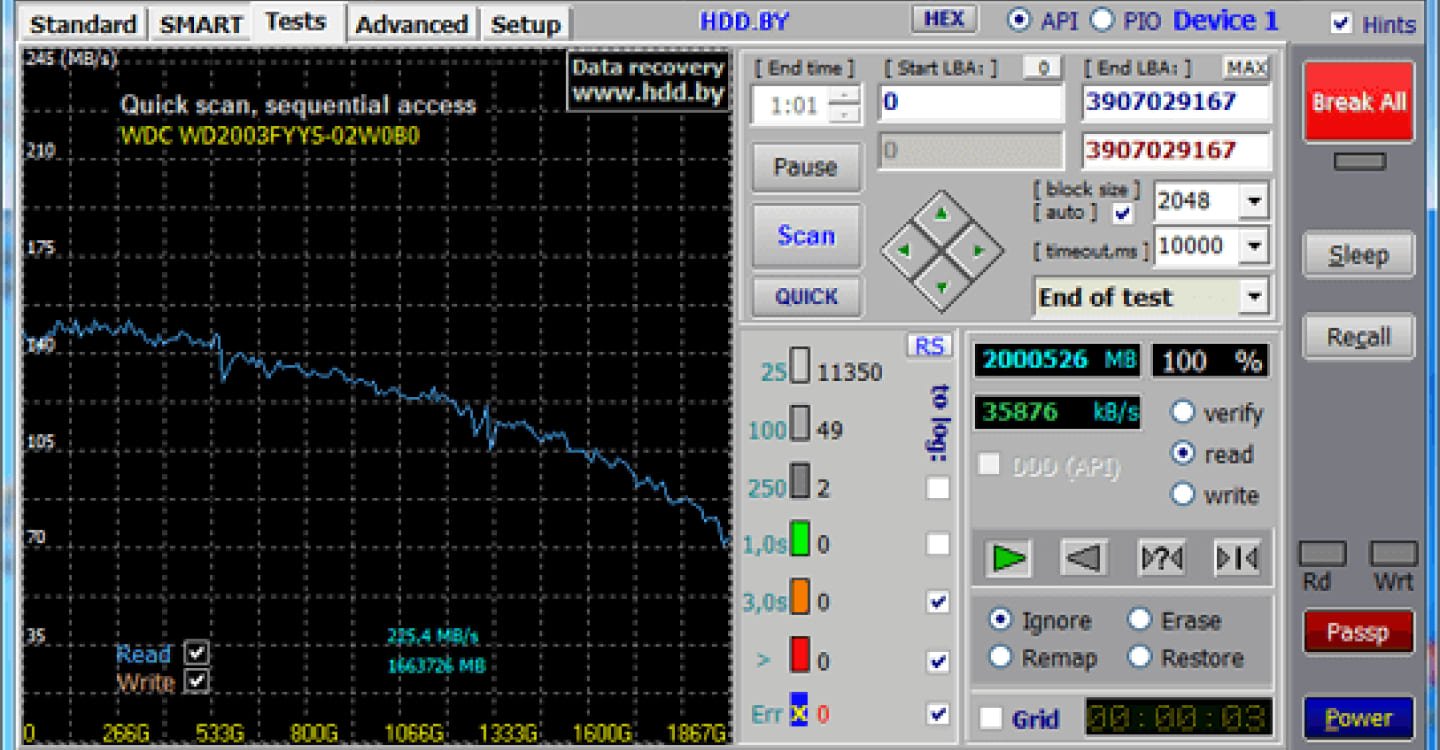Viewport: 1440px width, 750px height.
Task: Click the End LBA 3907029167 input field
Action: coord(1176,102)
